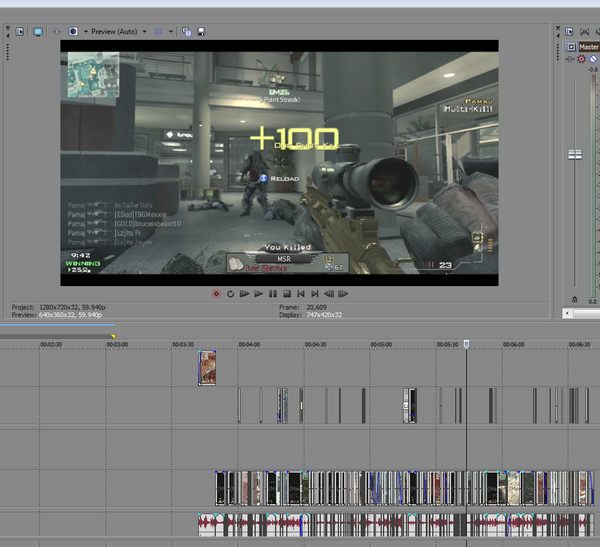
Task: Toggle Loop Playback button
Action: pyautogui.click(x=230, y=294)
